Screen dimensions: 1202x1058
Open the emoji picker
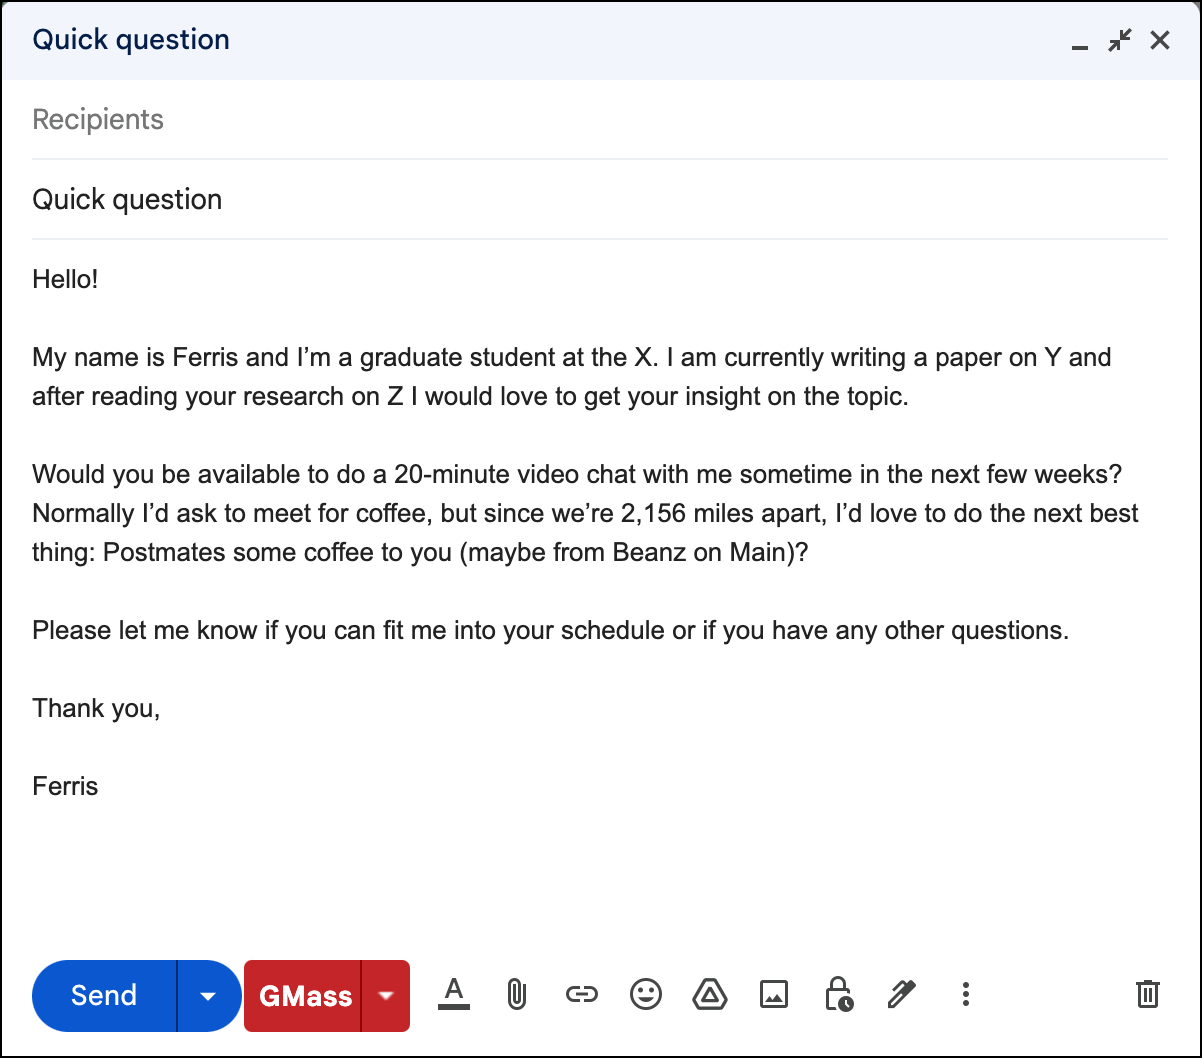coord(646,994)
